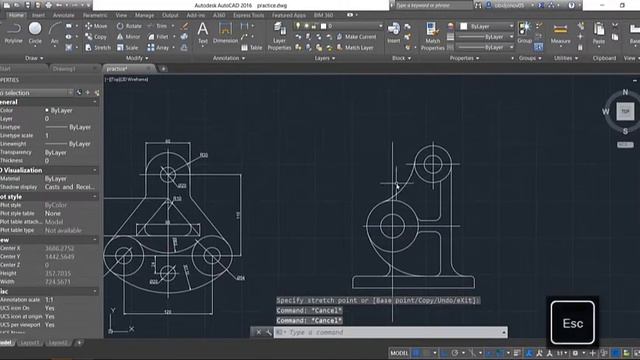Toggle grid display in status bar
640x360 pixels.
(x=416, y=353)
